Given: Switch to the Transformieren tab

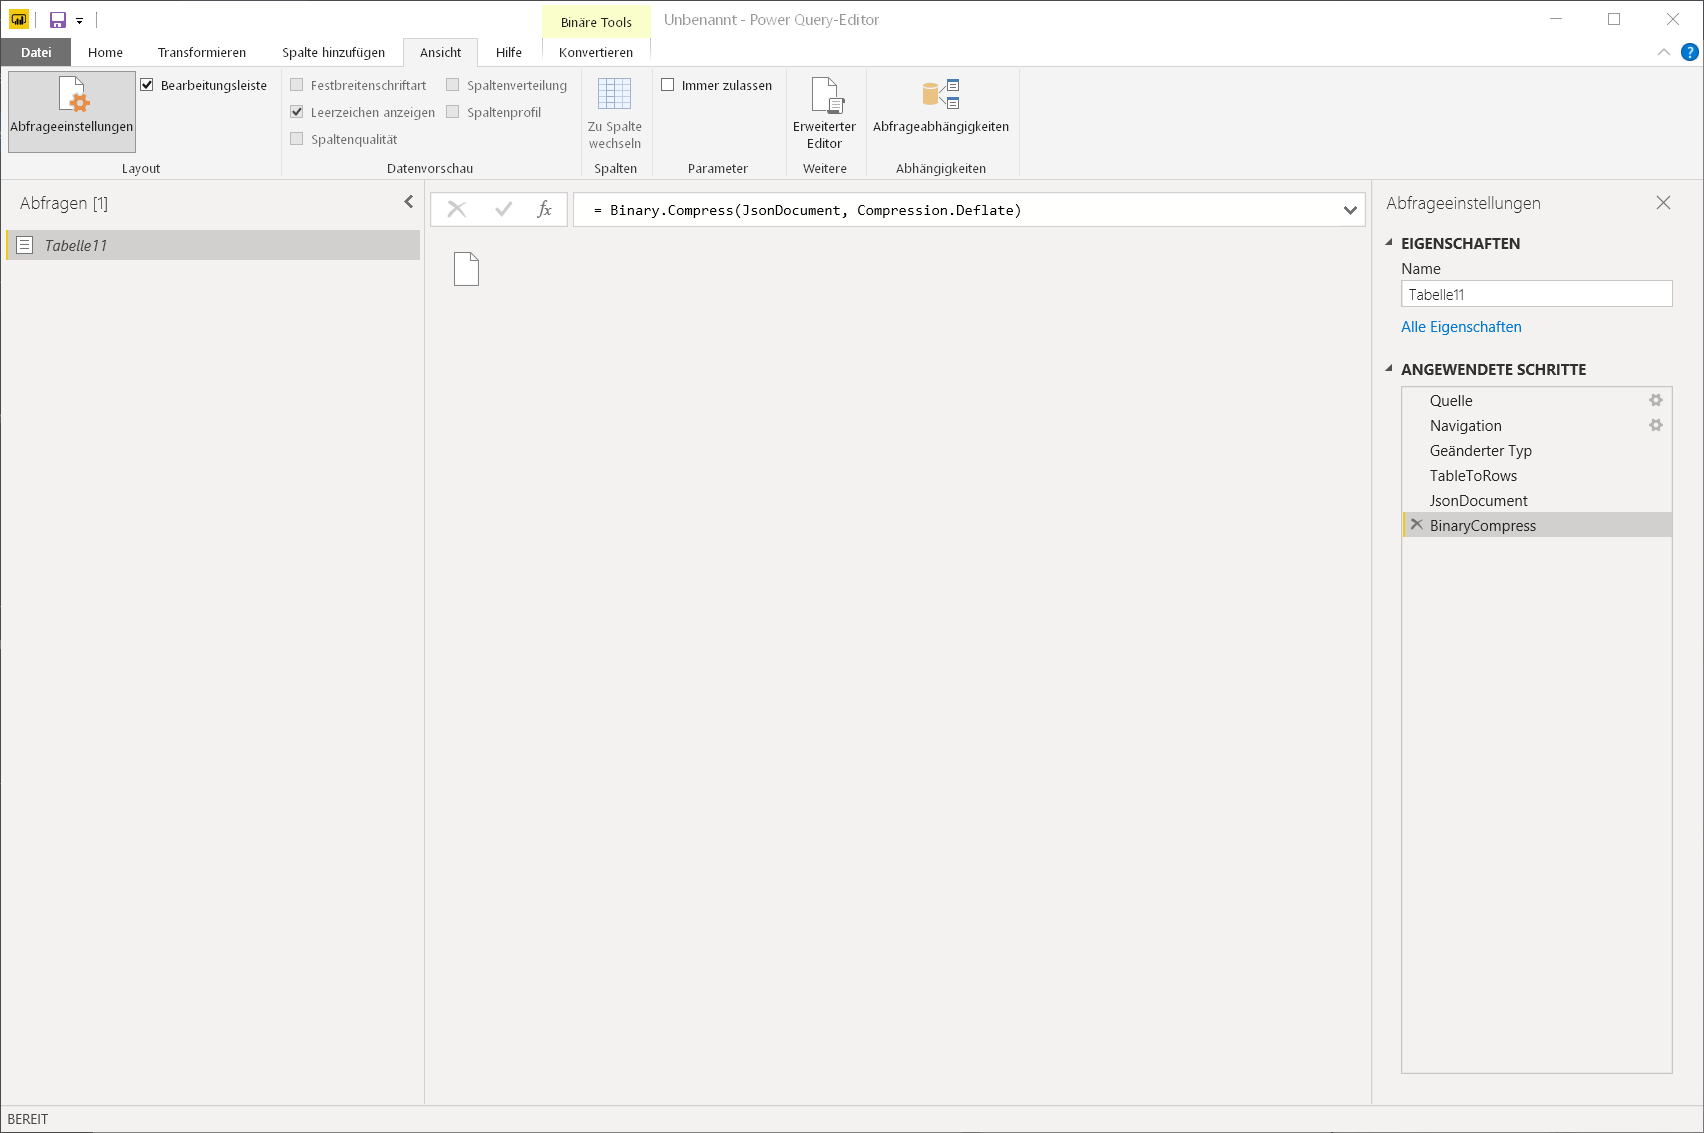Looking at the screenshot, I should pyautogui.click(x=201, y=52).
